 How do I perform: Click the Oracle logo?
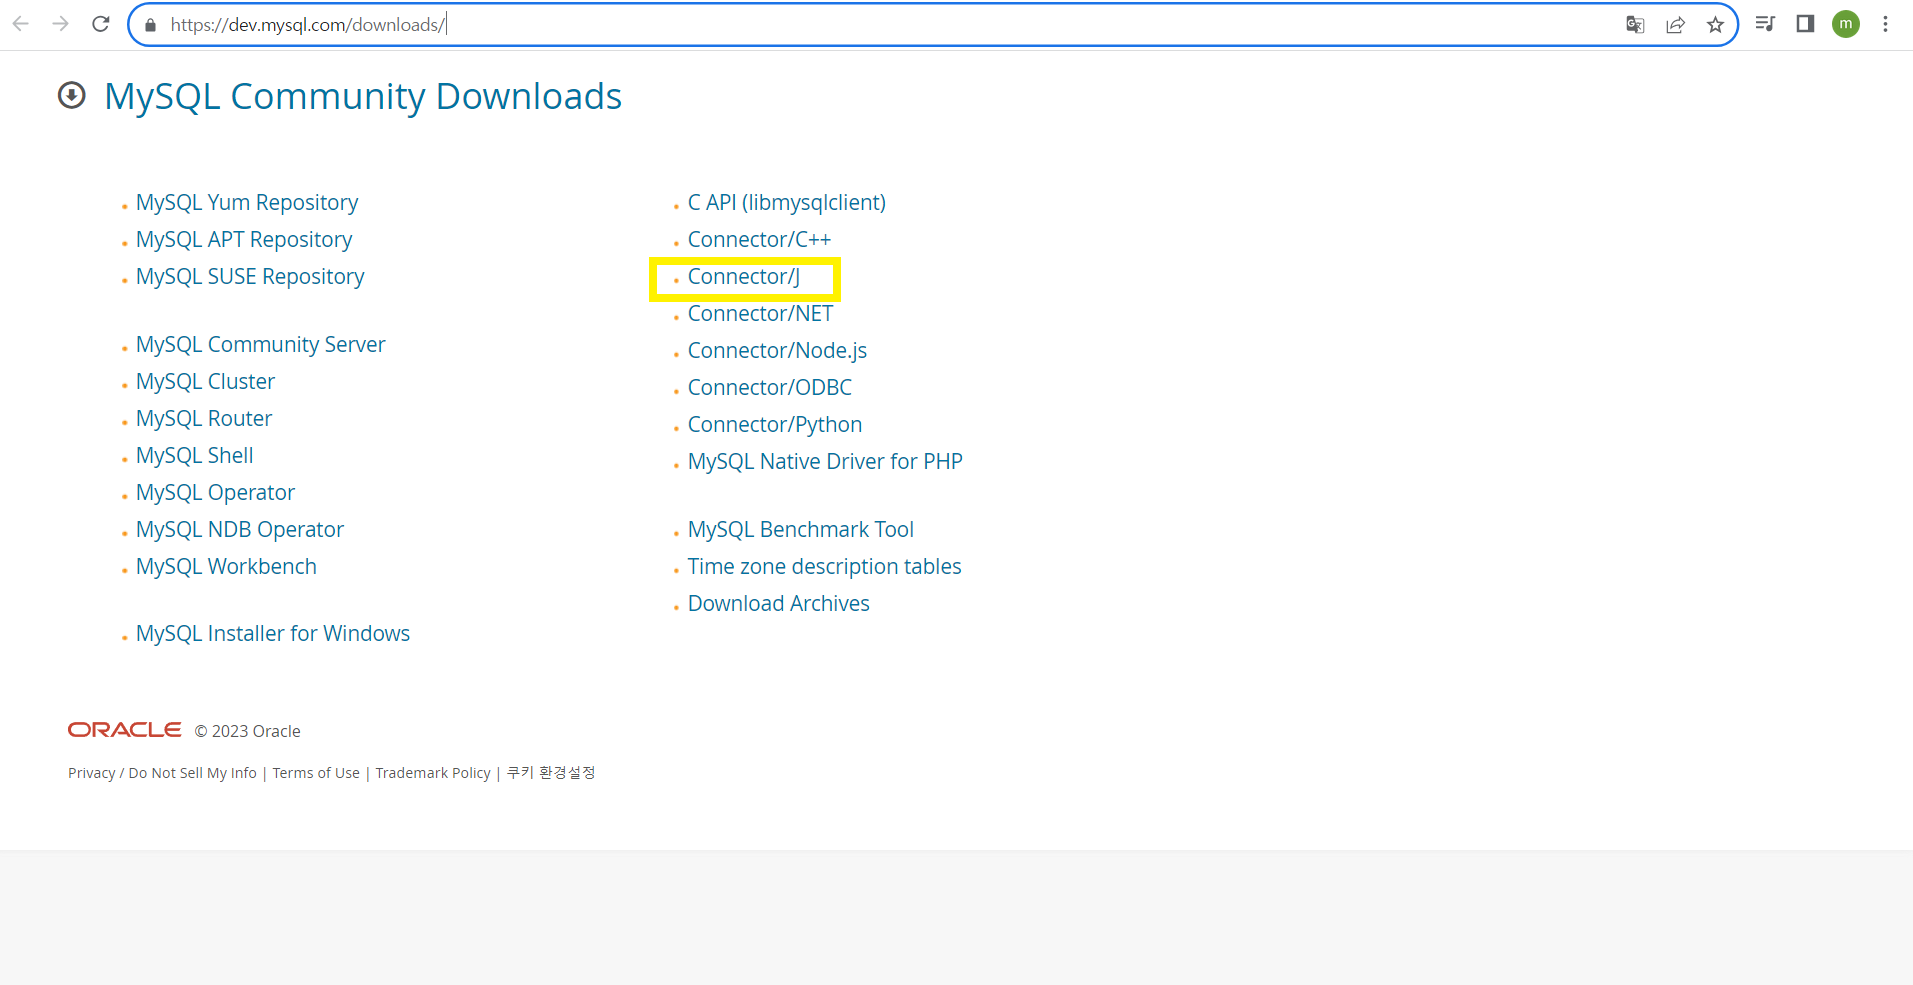pyautogui.click(x=125, y=730)
